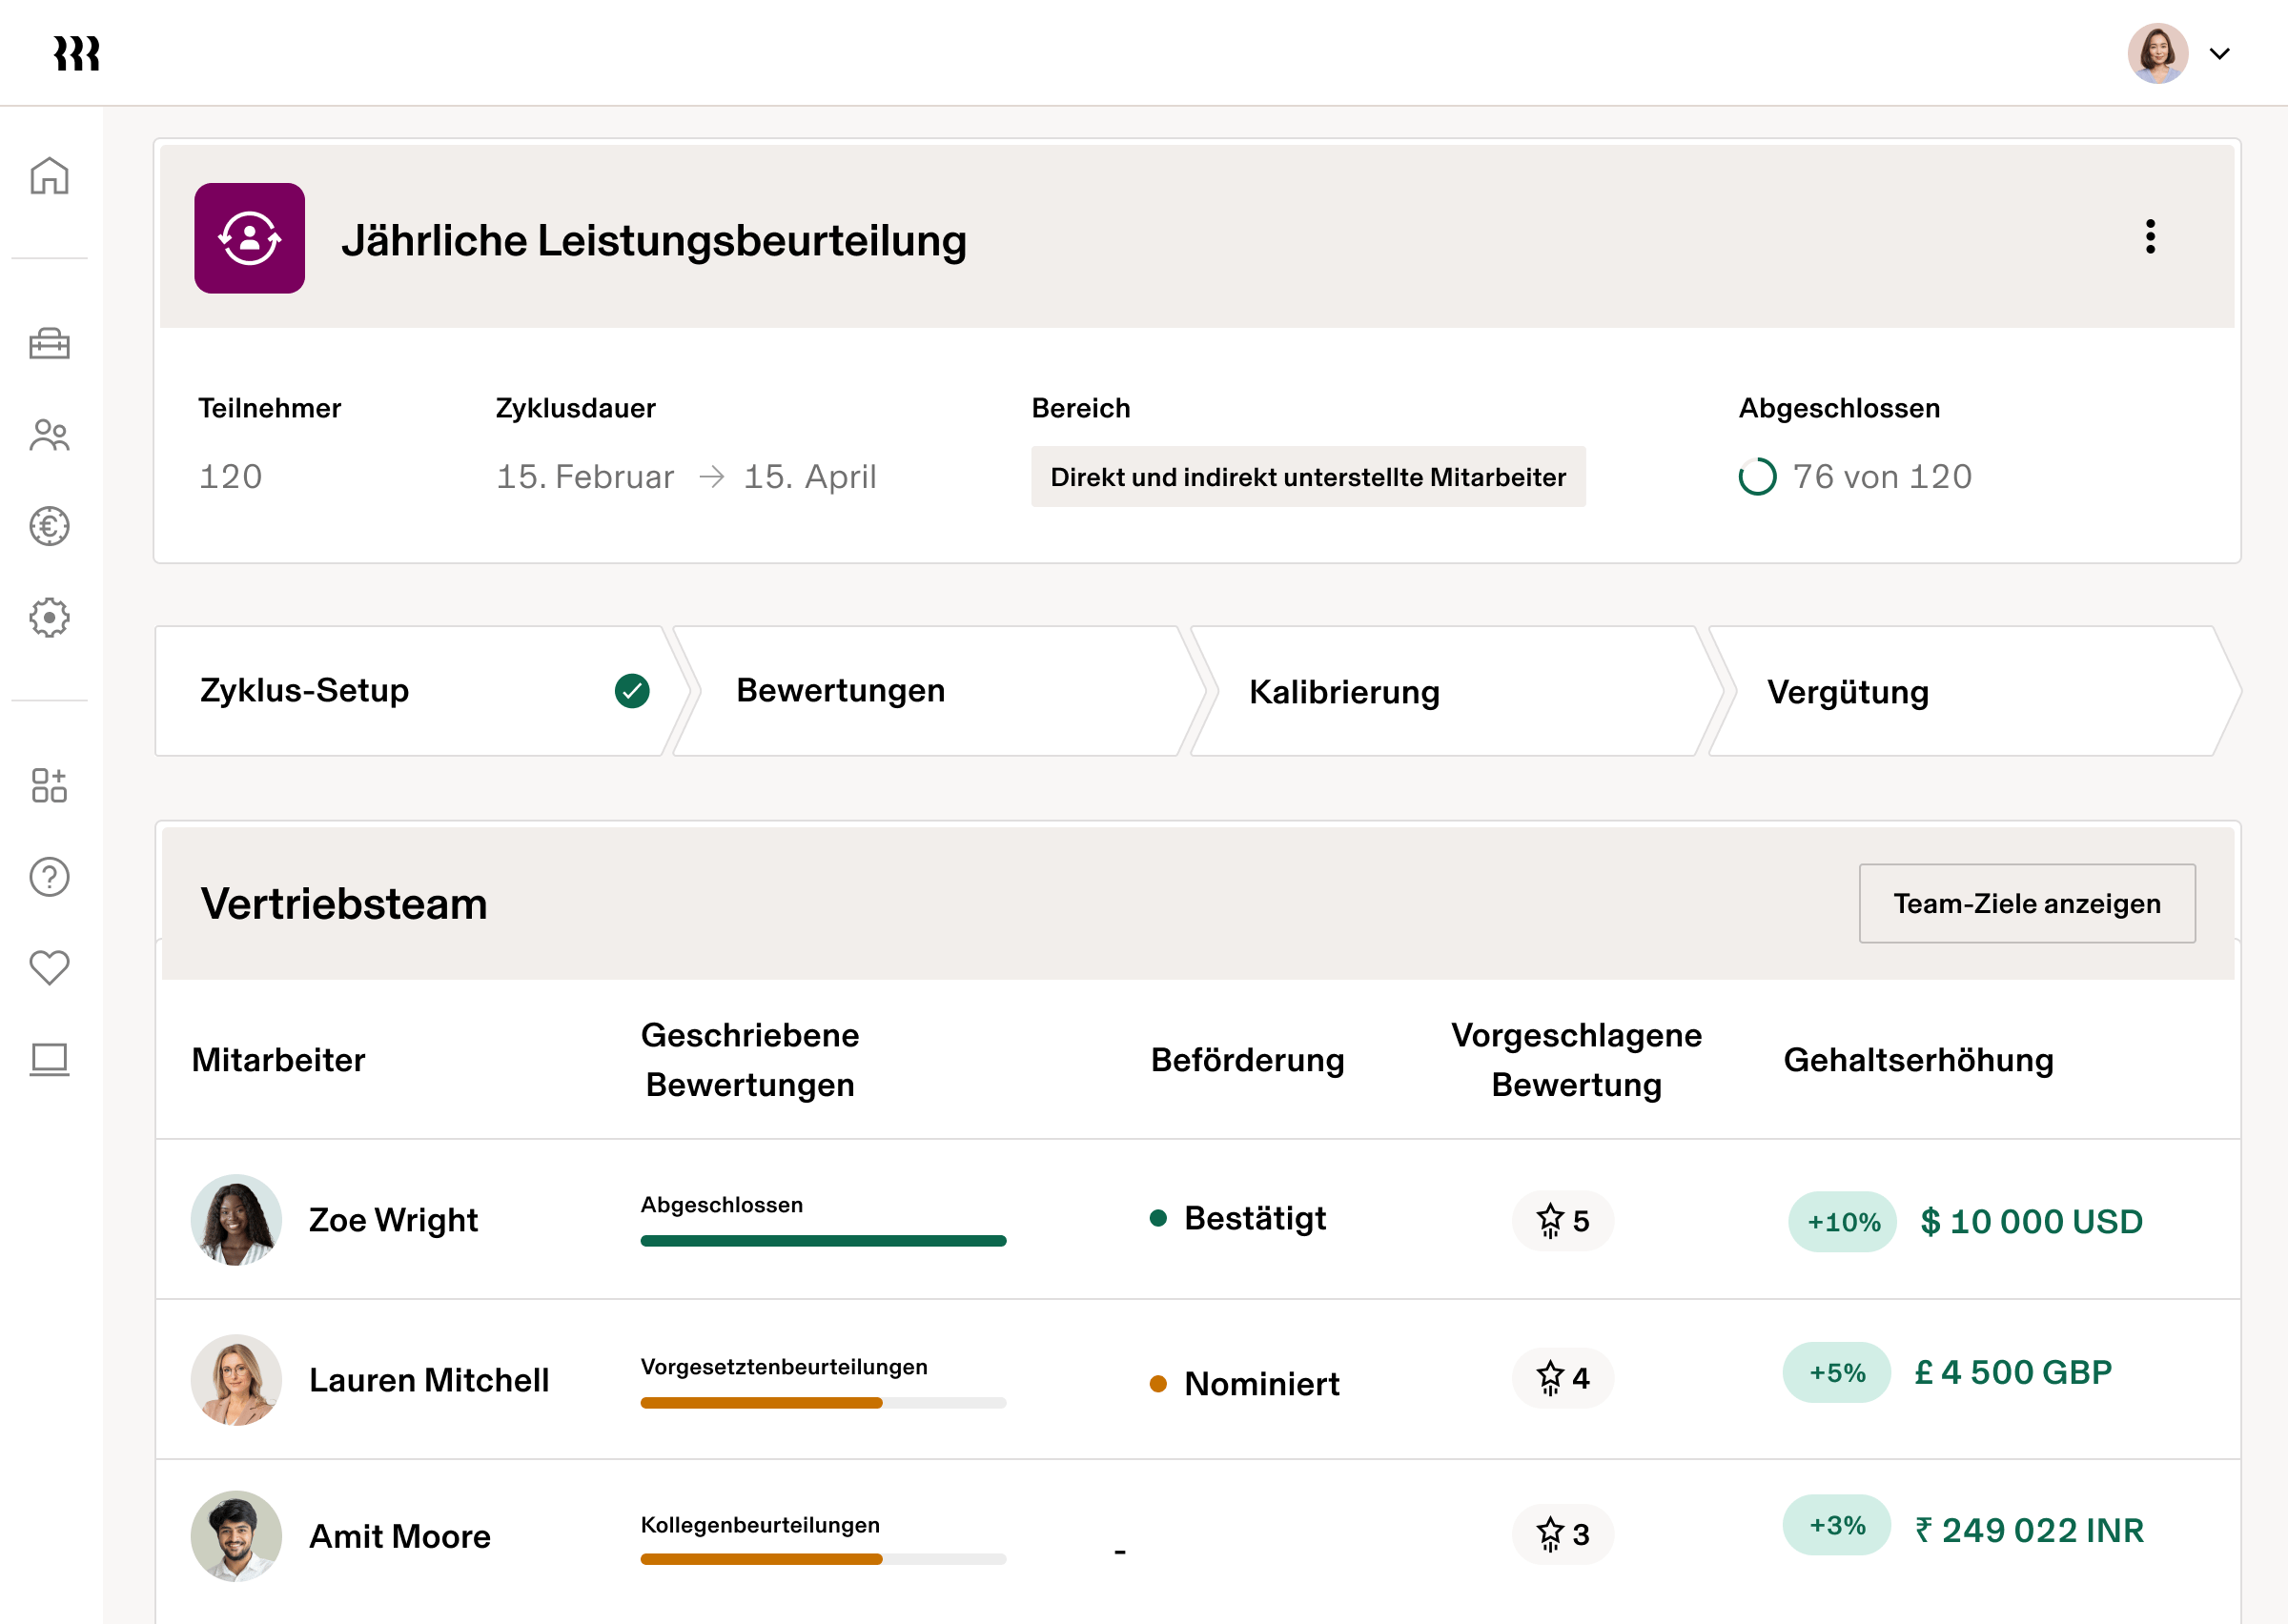2288x1624 pixels.
Task: Open the three-dot menu of the review card
Action: pyautogui.click(x=2152, y=239)
